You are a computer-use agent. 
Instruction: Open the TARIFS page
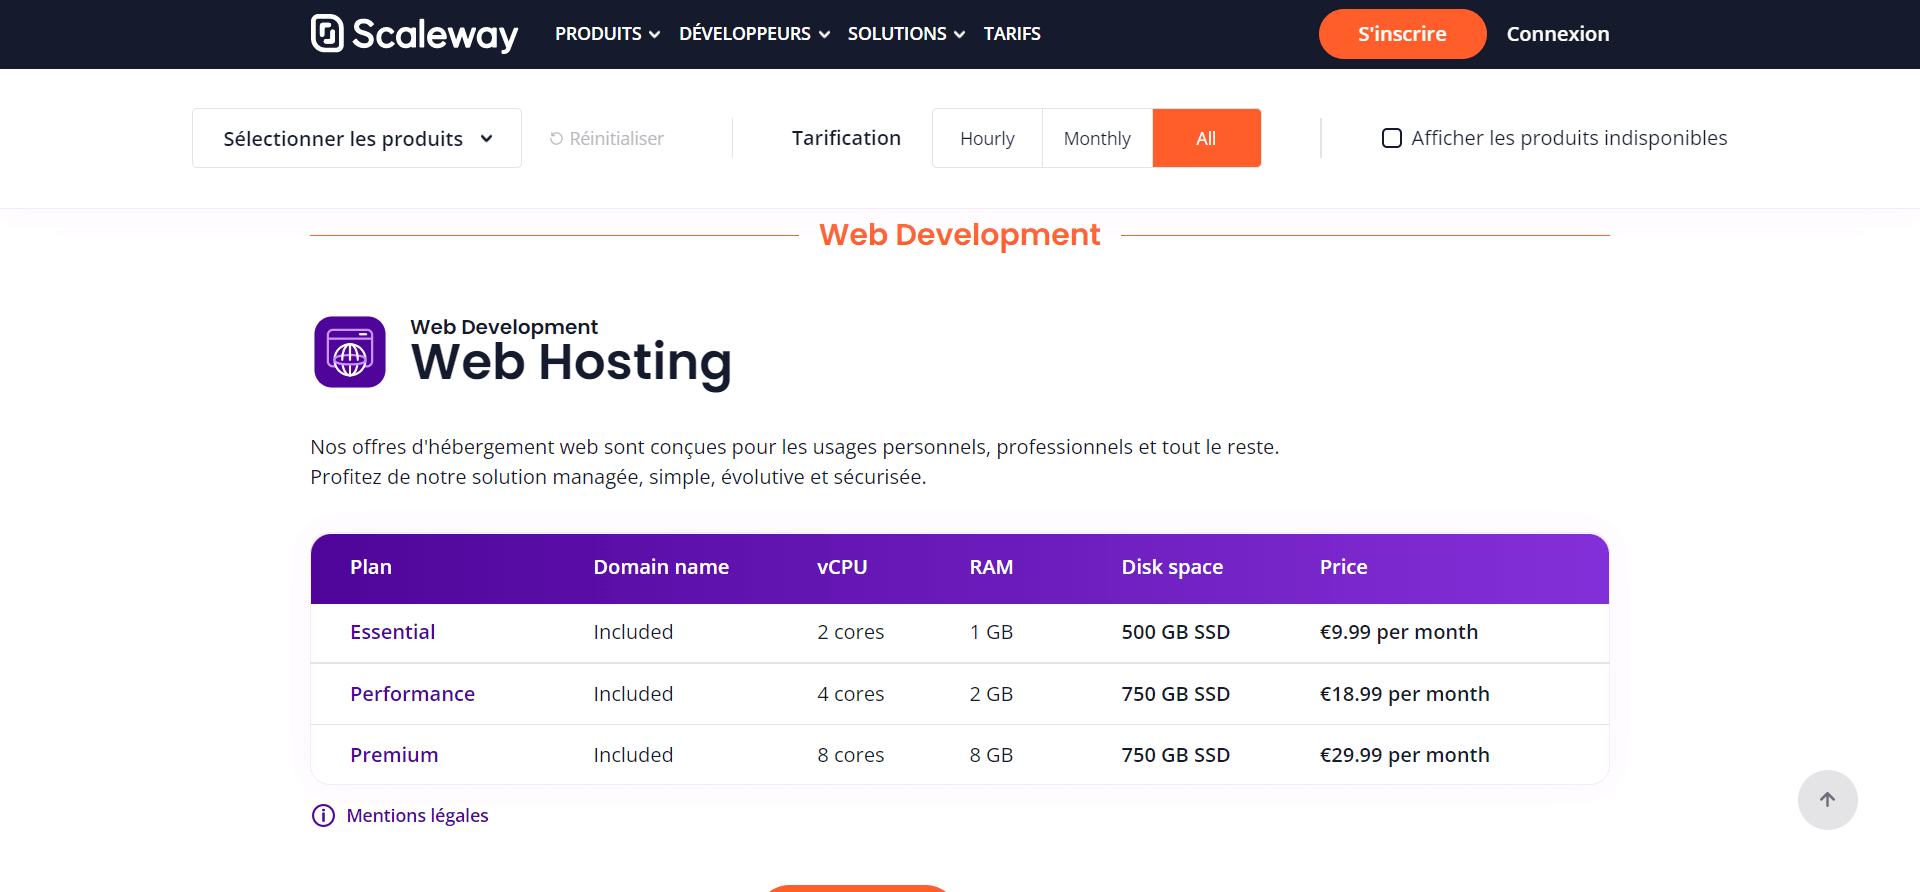tap(1012, 34)
